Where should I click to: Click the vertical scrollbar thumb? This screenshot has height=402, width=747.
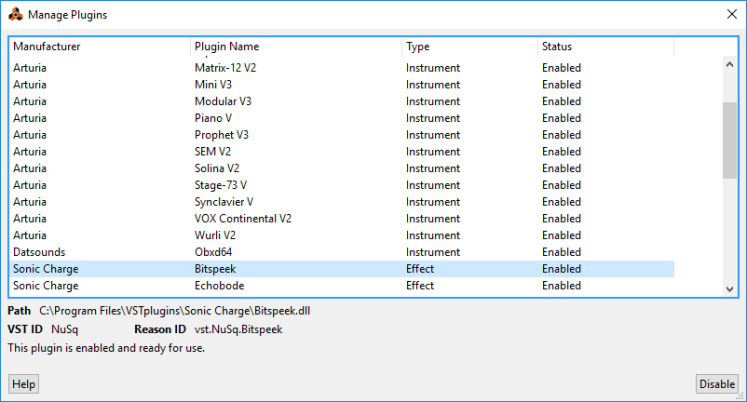[729, 140]
